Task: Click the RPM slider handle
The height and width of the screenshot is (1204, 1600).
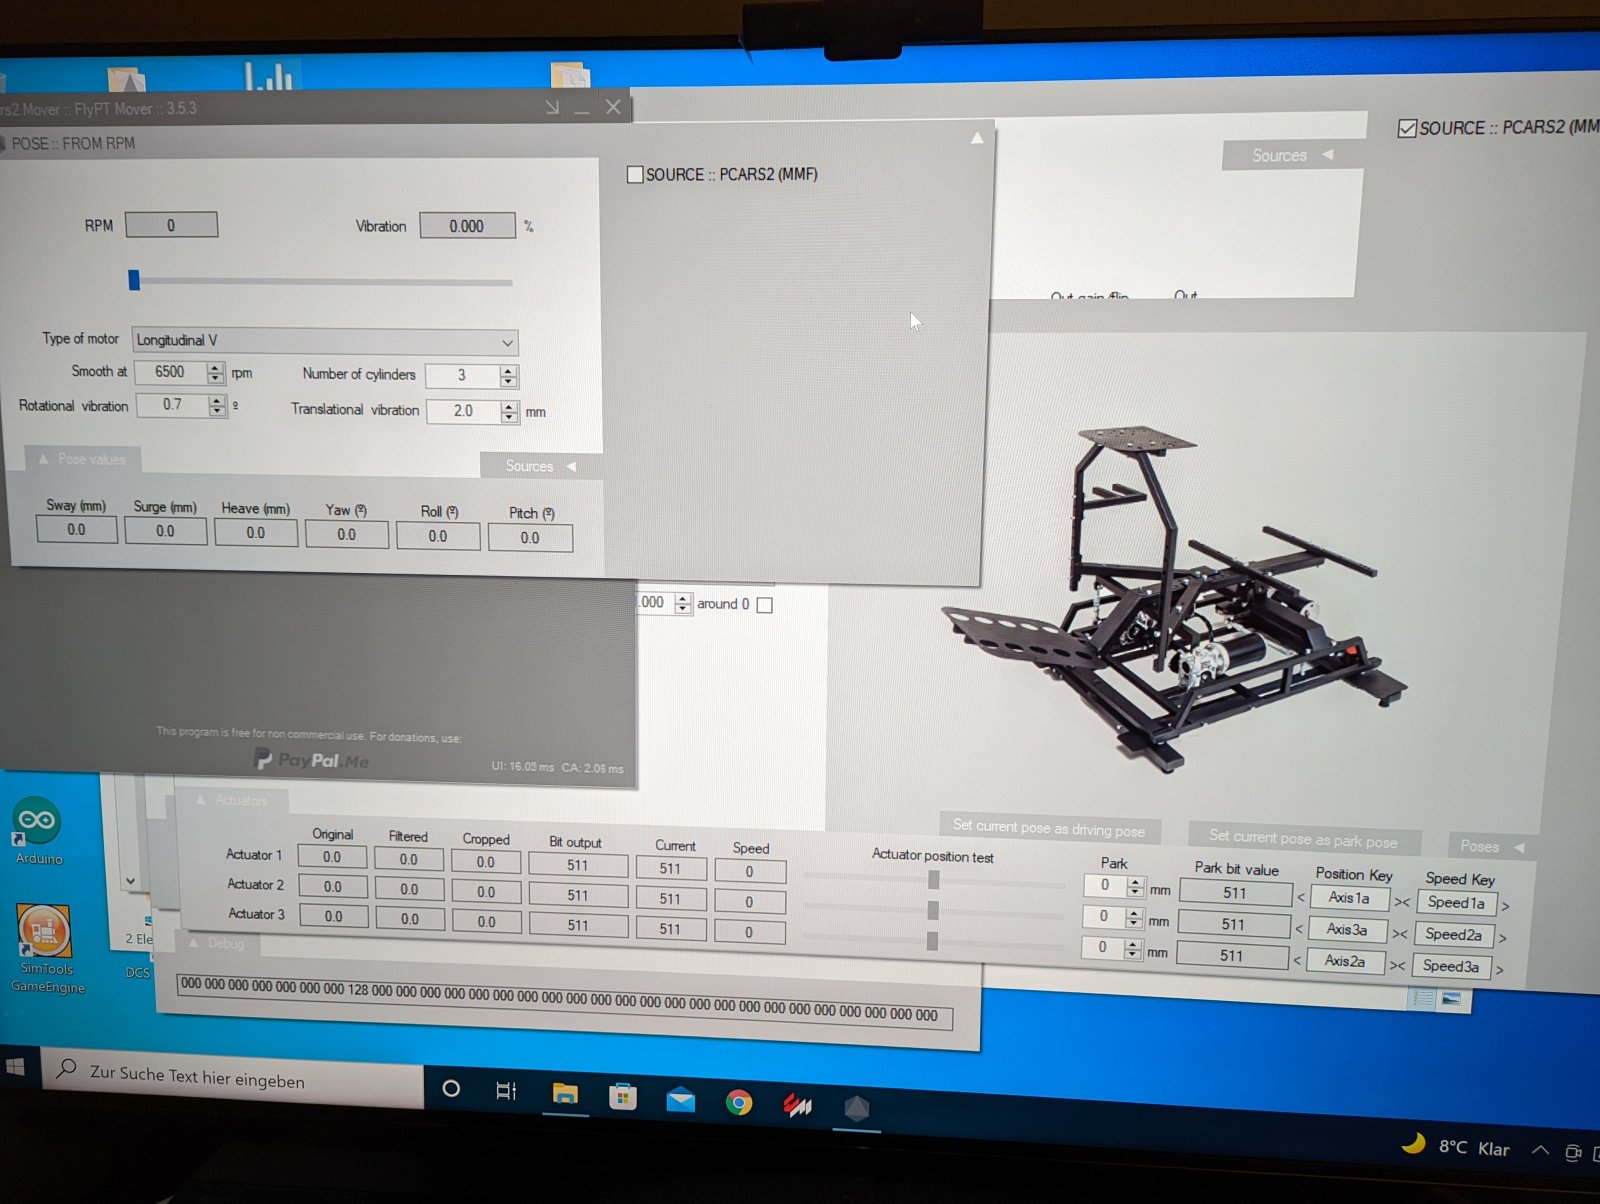Action: [134, 280]
